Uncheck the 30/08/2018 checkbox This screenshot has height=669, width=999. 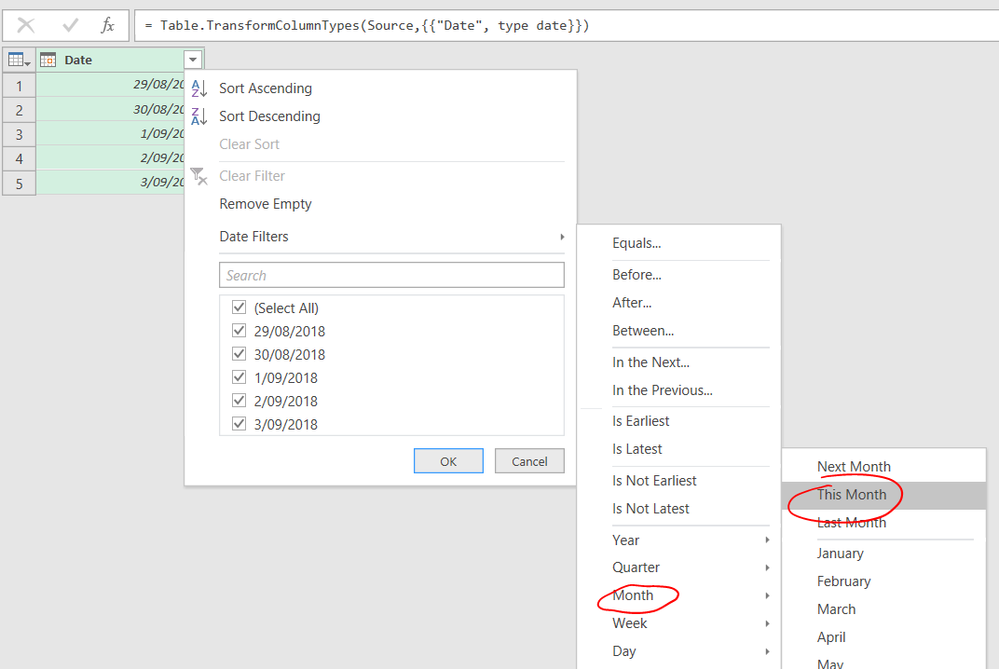click(239, 354)
